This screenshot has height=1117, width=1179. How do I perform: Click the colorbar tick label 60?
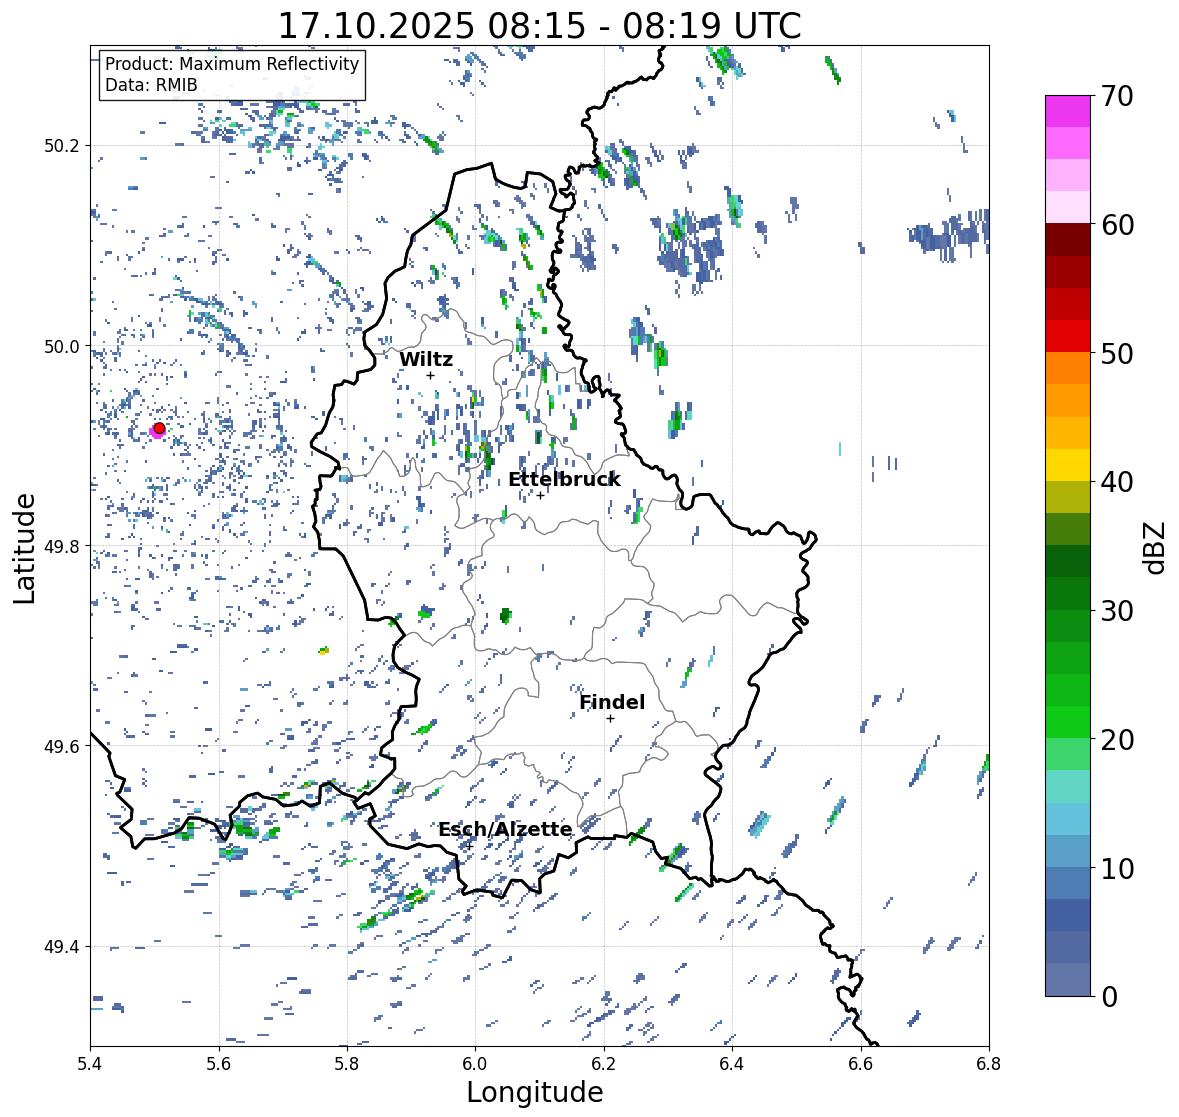[1117, 225]
